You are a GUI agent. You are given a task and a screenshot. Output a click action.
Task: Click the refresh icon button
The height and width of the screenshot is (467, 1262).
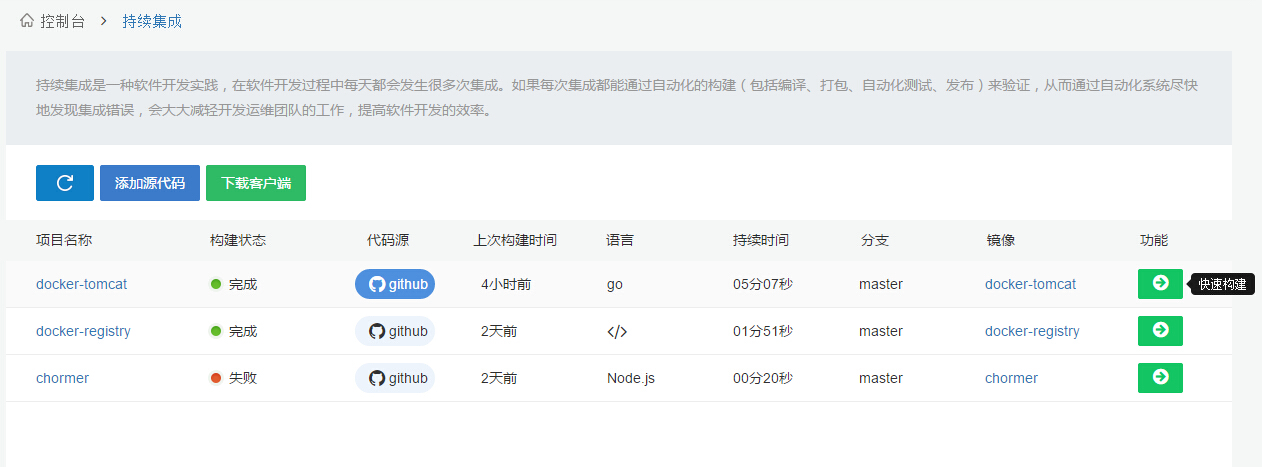(x=65, y=183)
